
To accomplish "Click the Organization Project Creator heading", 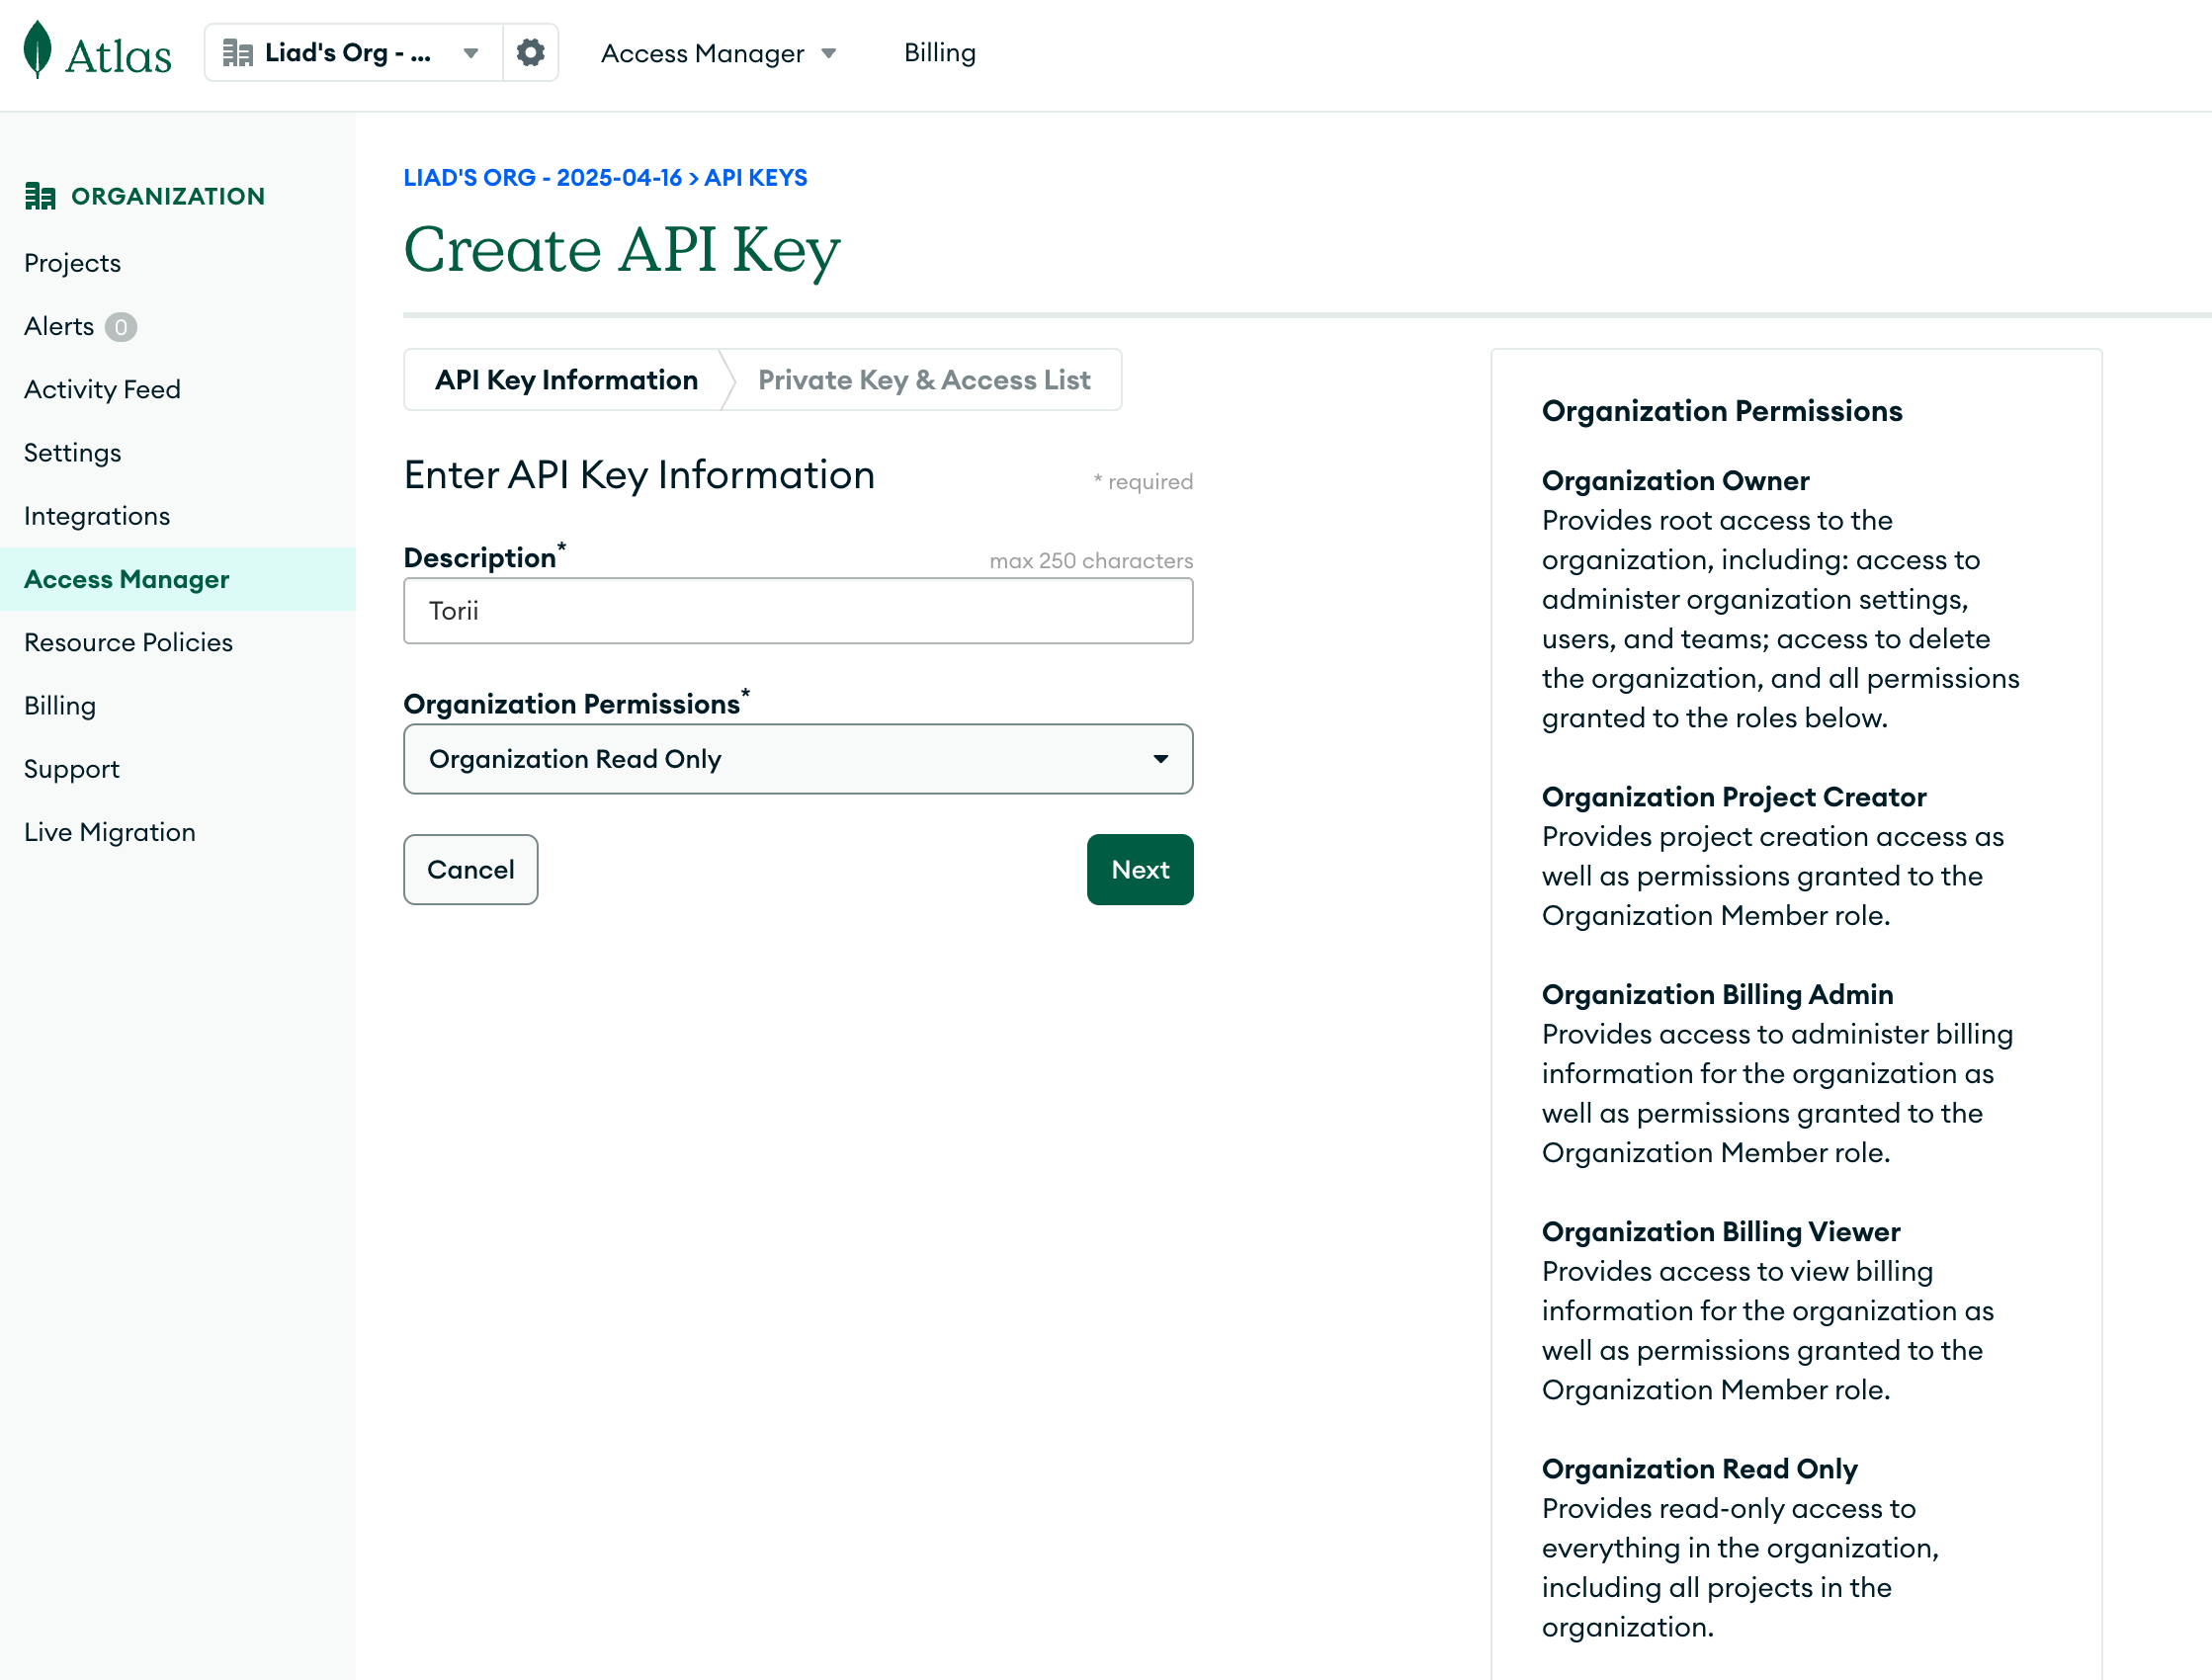I will pyautogui.click(x=1734, y=797).
